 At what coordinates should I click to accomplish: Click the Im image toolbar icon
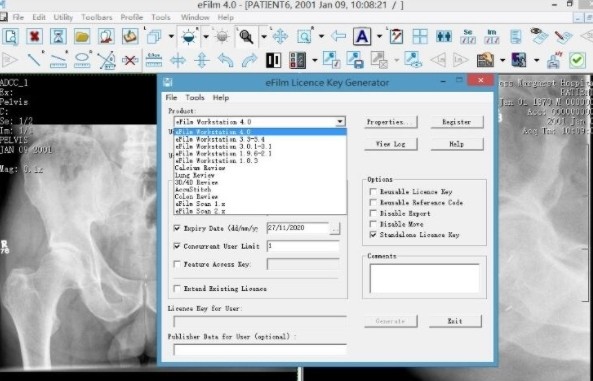[492, 37]
